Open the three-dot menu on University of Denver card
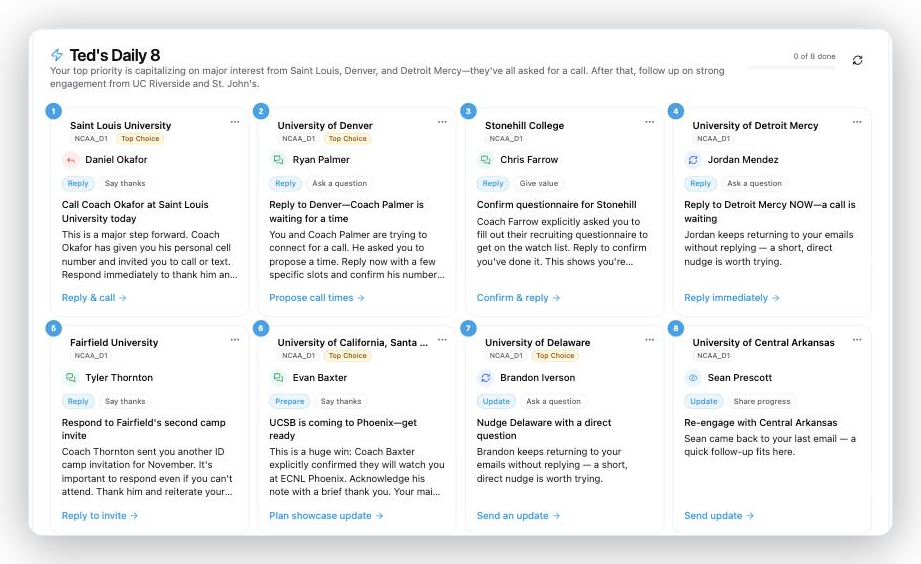Screen dimensions: 921x564 click(442, 122)
